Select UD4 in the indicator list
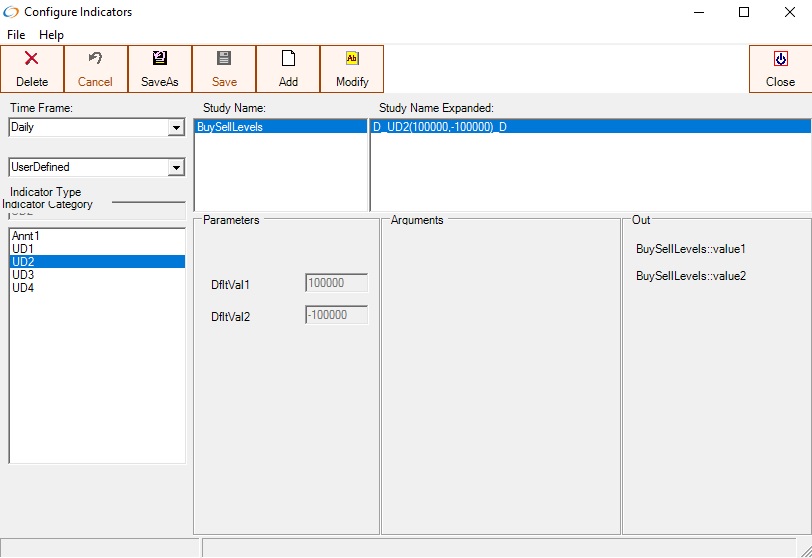This screenshot has width=812, height=558. click(23, 288)
